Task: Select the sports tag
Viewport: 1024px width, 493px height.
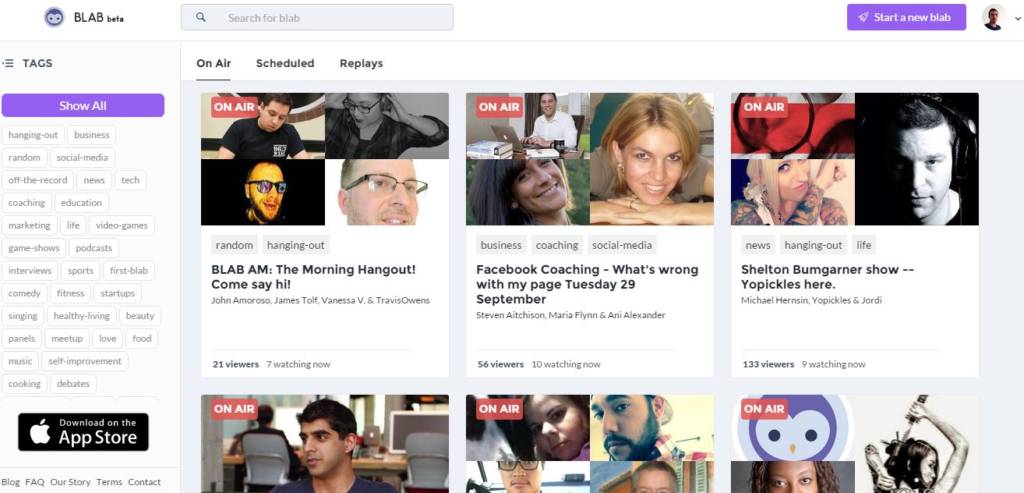Action: point(80,270)
